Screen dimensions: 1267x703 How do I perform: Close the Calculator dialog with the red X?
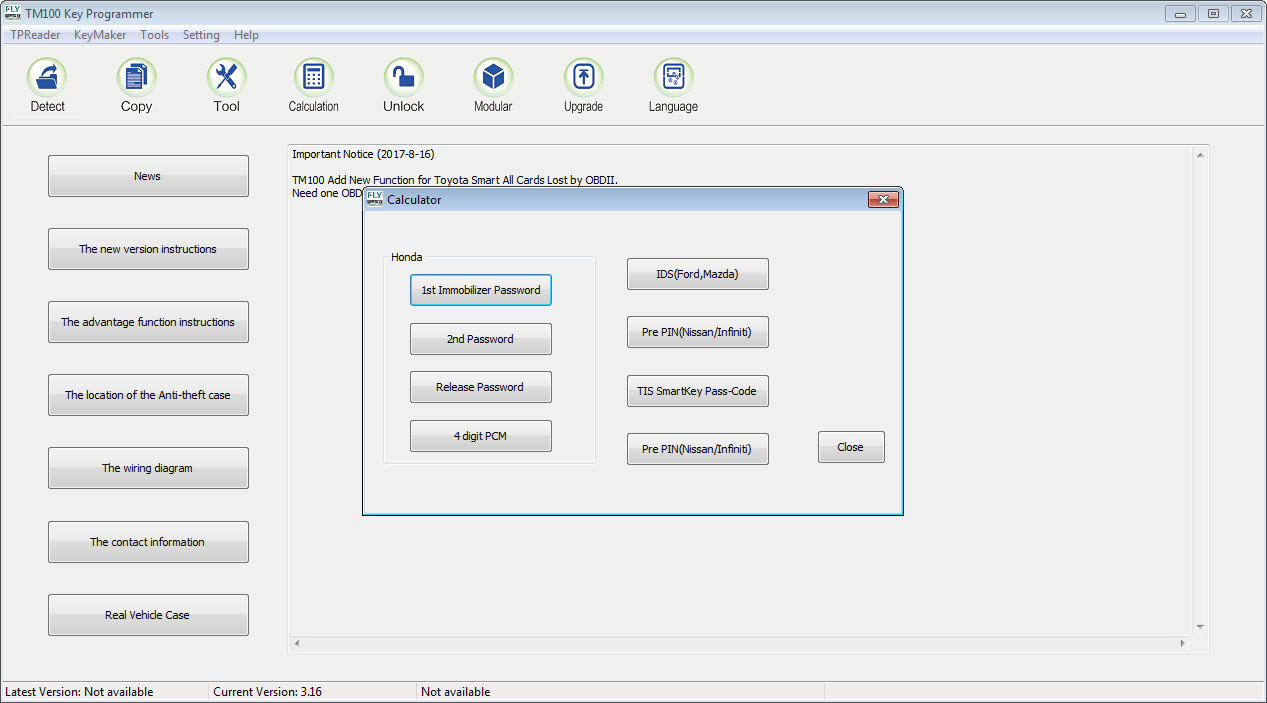point(883,200)
